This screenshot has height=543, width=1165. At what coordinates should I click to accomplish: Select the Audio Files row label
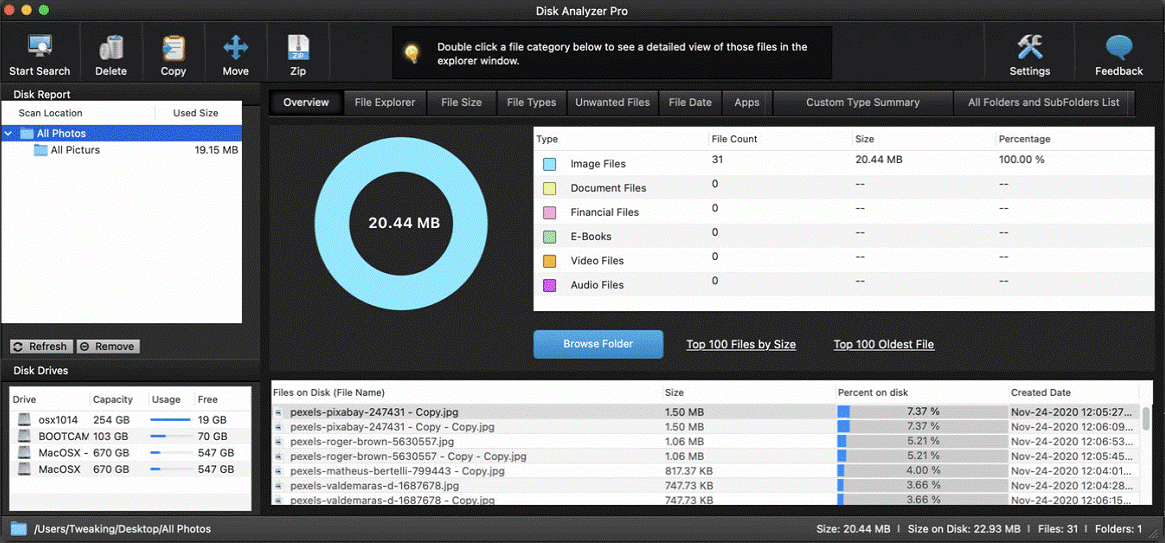tap(597, 285)
